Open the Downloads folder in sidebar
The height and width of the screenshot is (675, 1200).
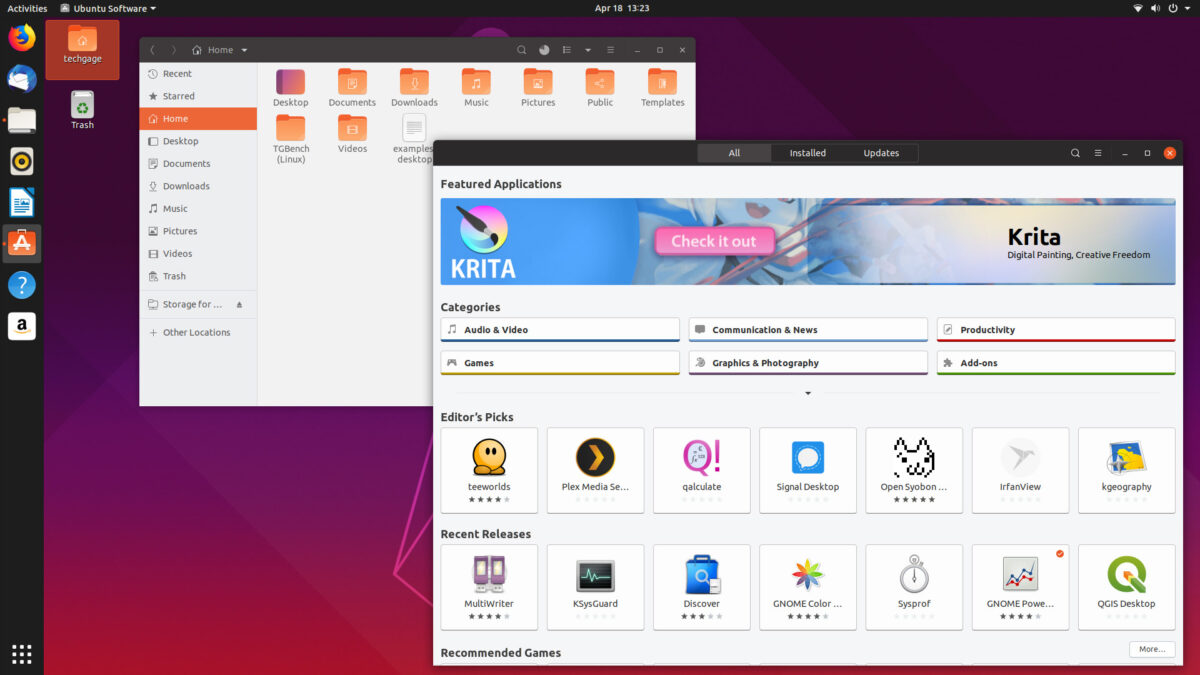(x=186, y=186)
